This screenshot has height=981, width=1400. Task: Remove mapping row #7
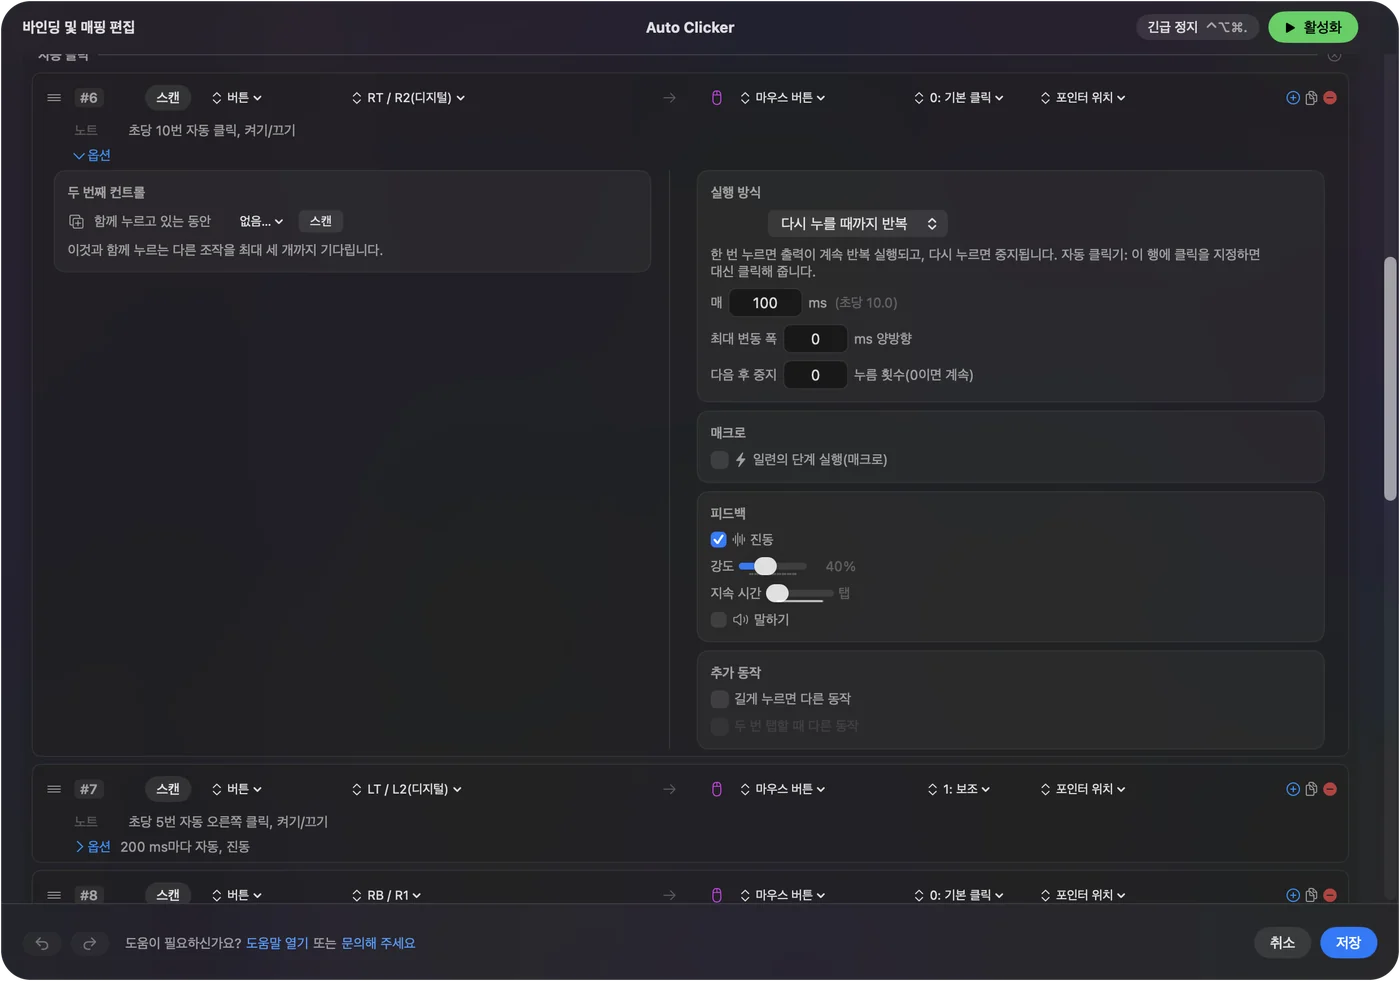pos(1330,789)
